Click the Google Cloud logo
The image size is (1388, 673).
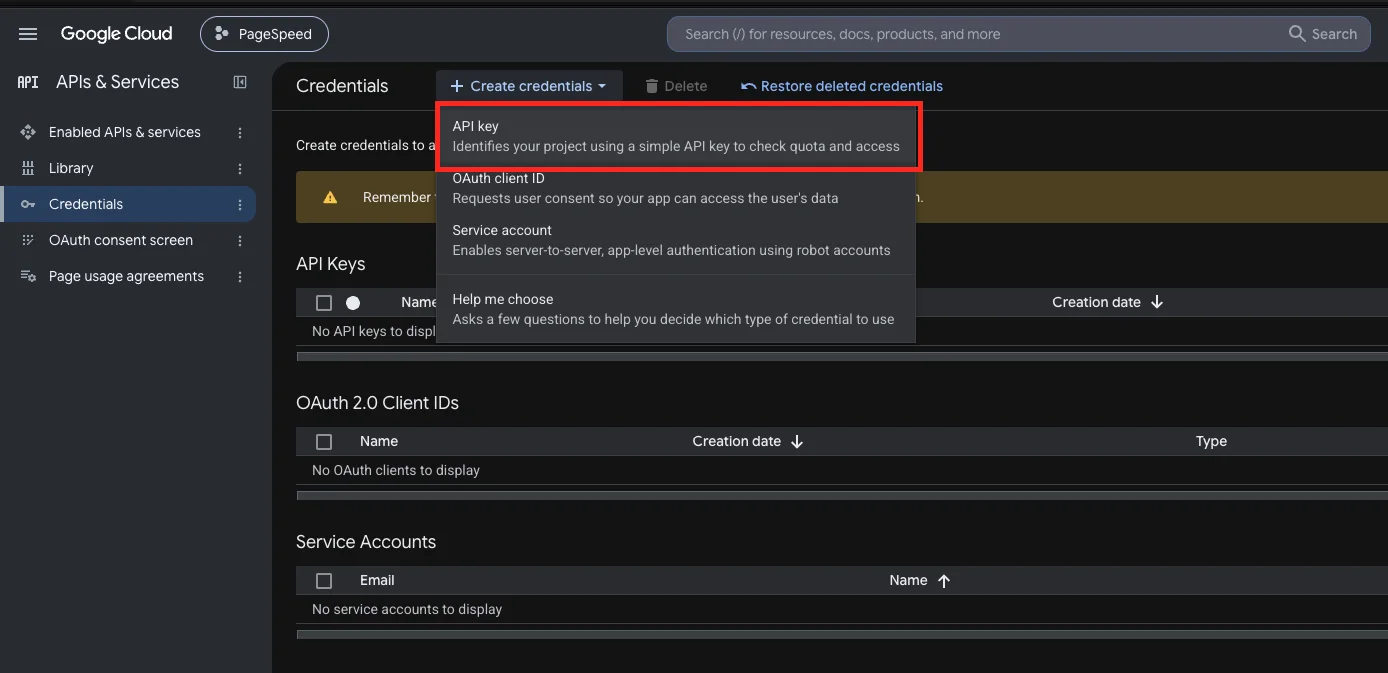pyautogui.click(x=116, y=34)
